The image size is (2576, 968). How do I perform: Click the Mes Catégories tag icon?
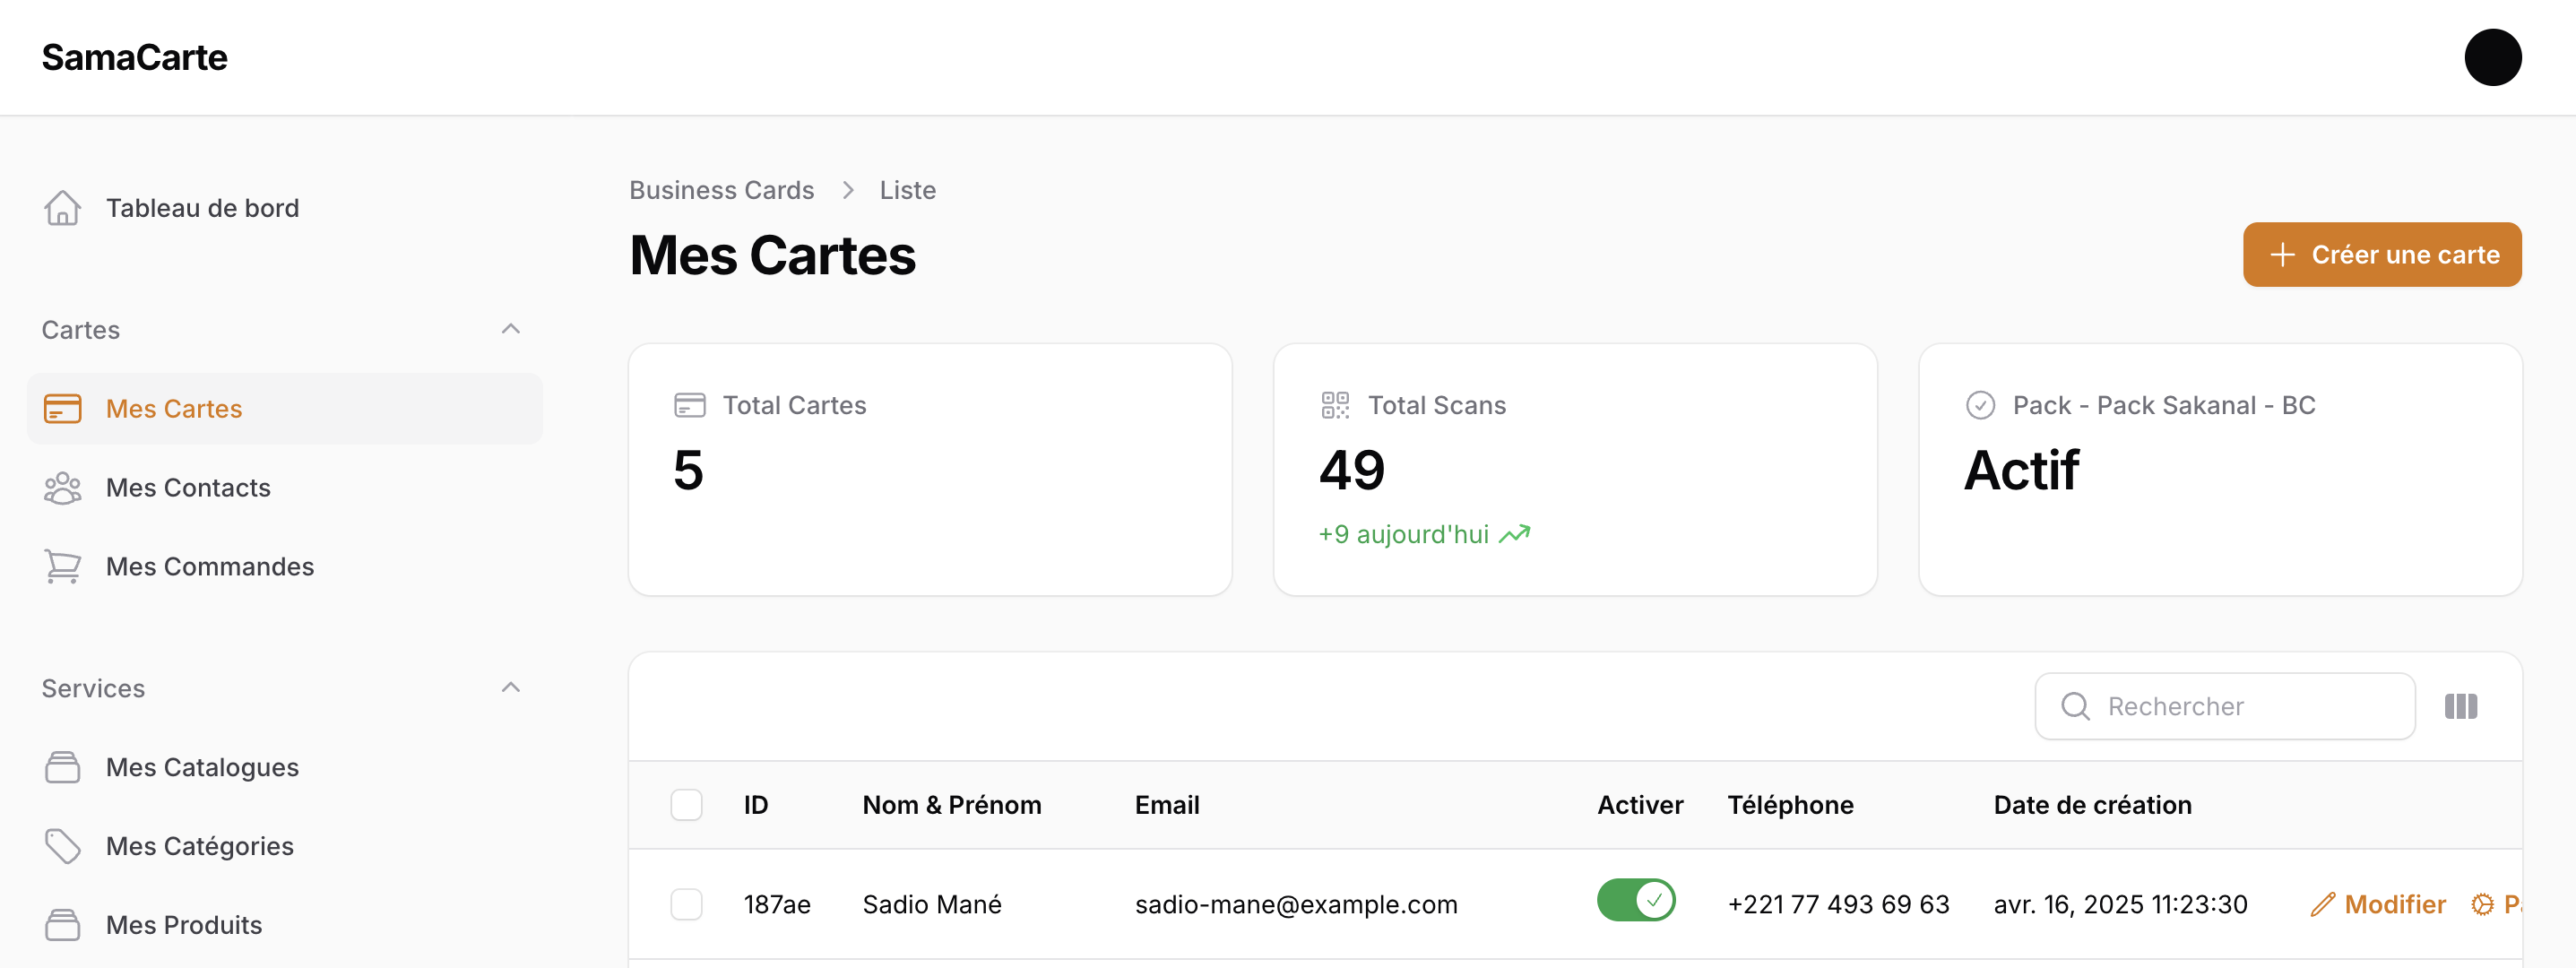tap(63, 845)
